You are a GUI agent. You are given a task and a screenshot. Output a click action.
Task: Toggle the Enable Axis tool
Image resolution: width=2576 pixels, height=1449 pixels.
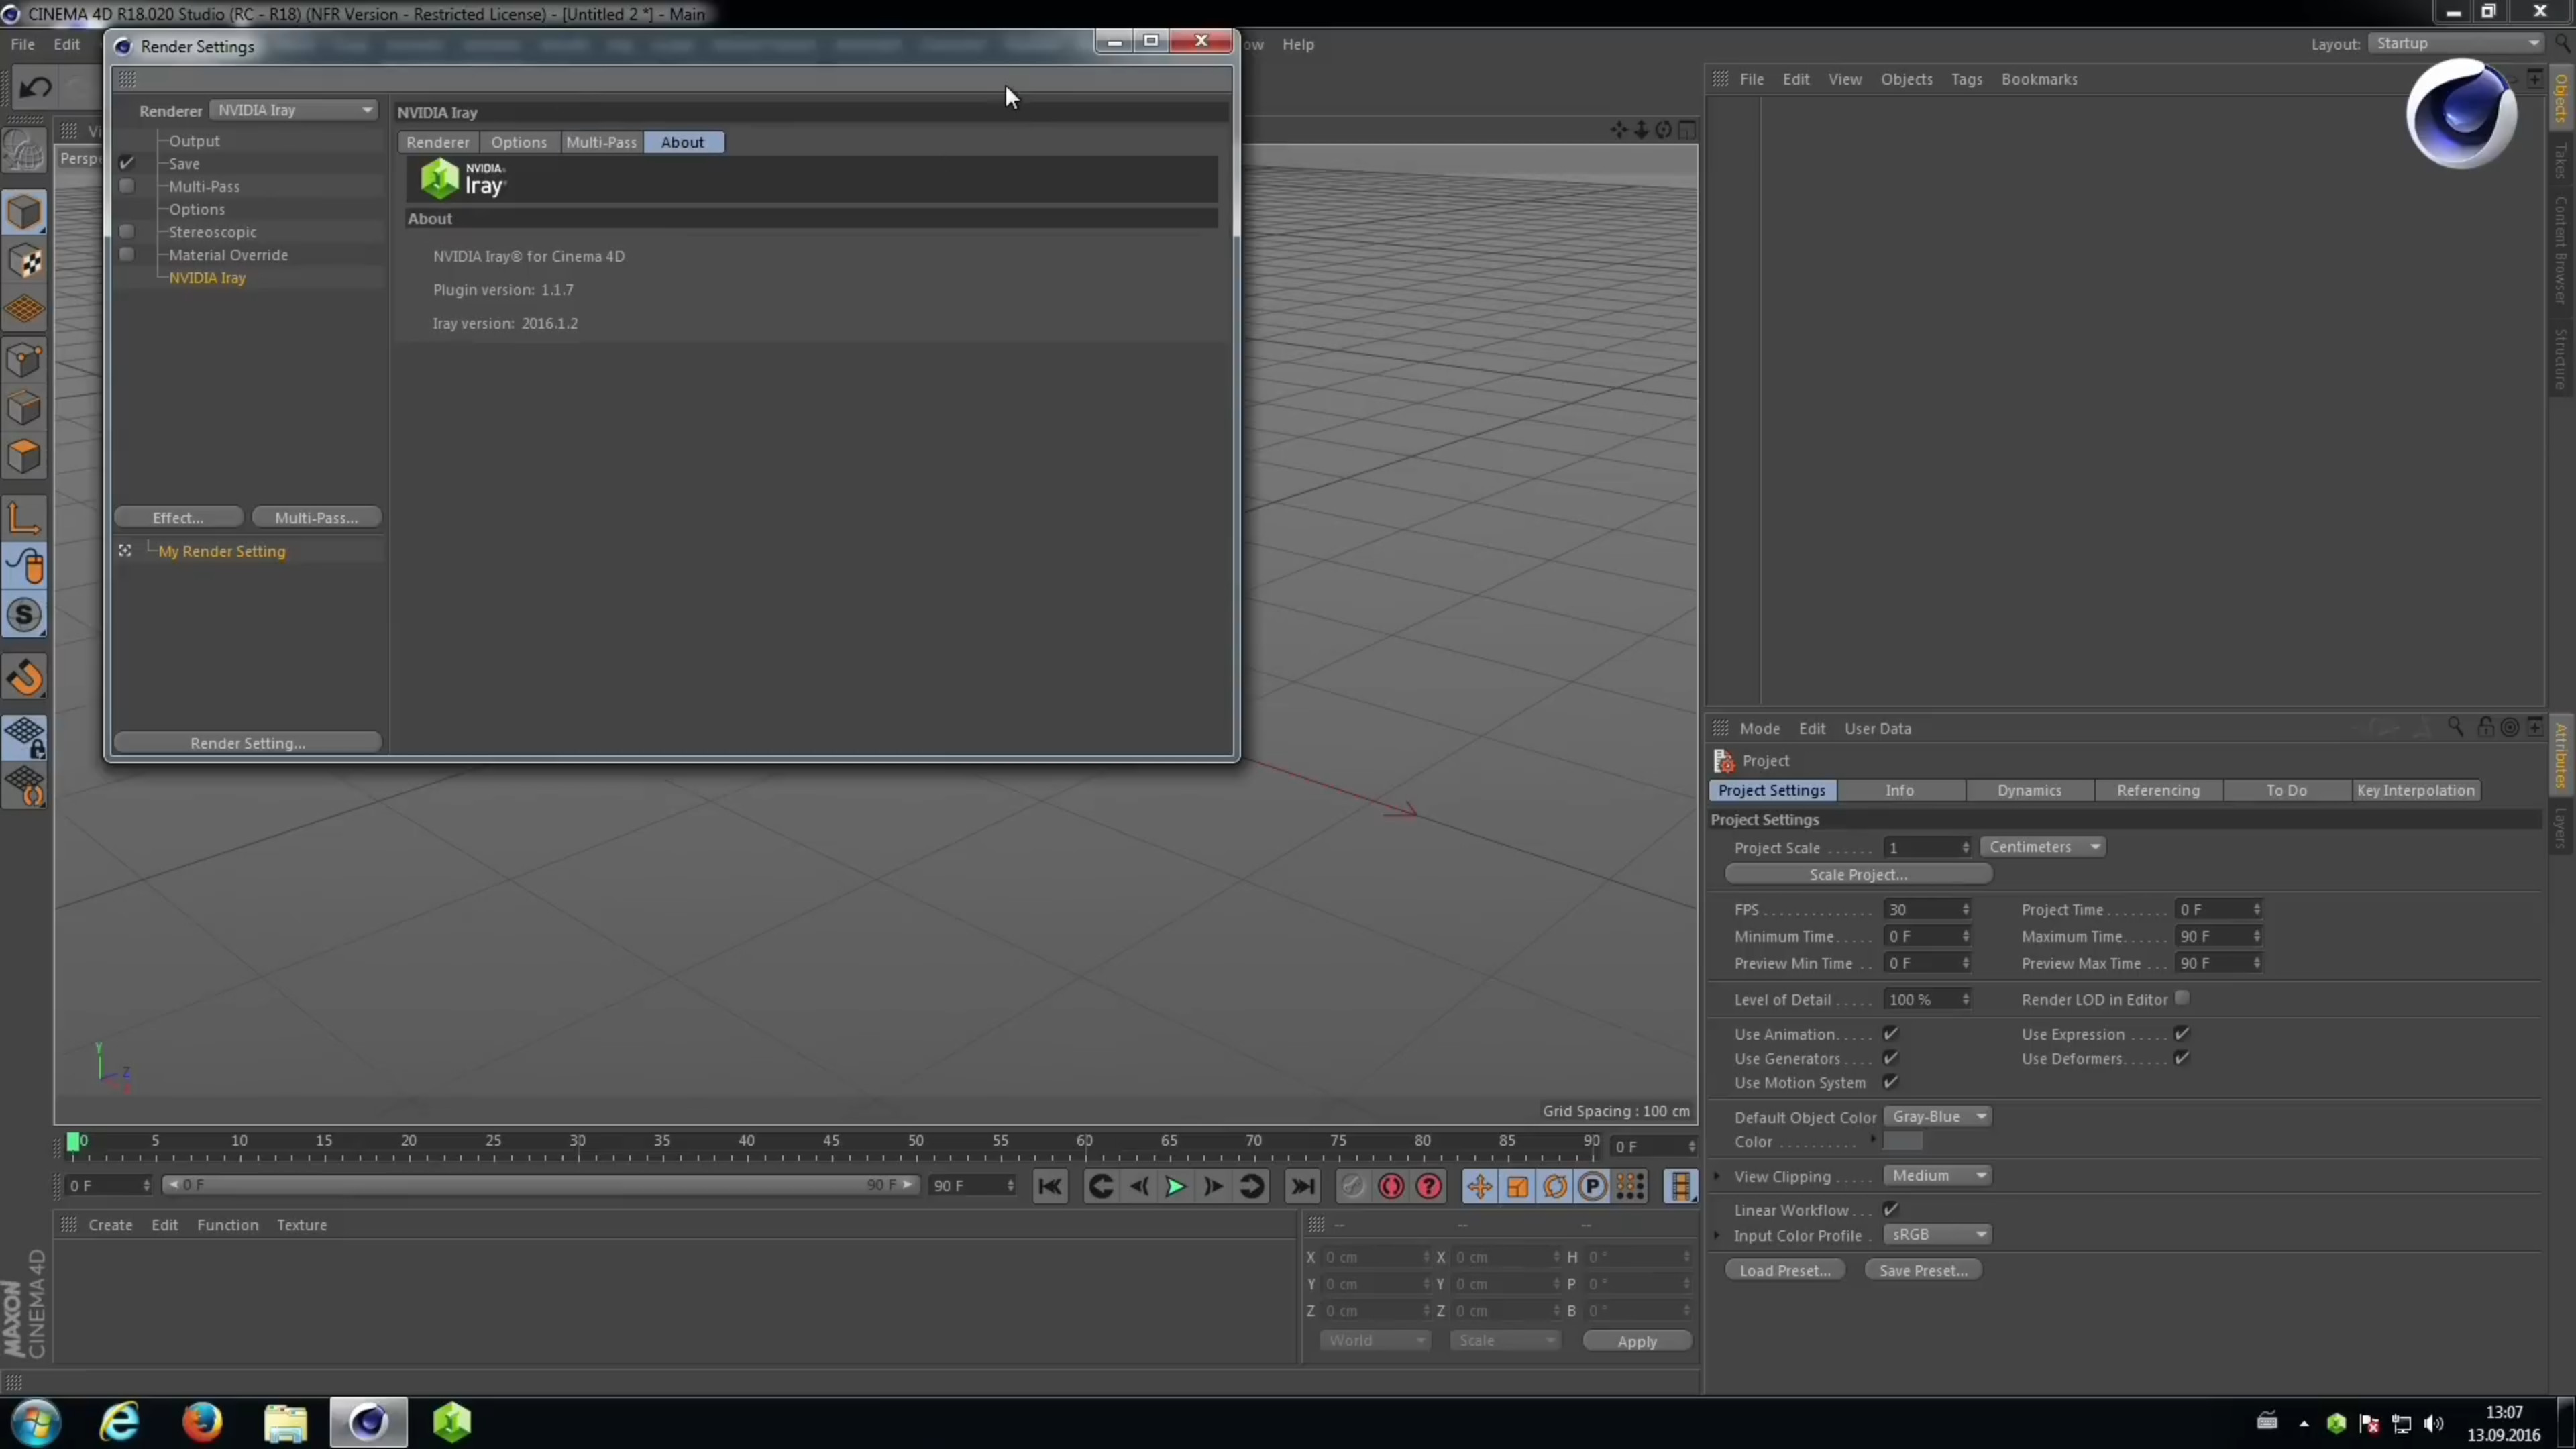[x=25, y=518]
